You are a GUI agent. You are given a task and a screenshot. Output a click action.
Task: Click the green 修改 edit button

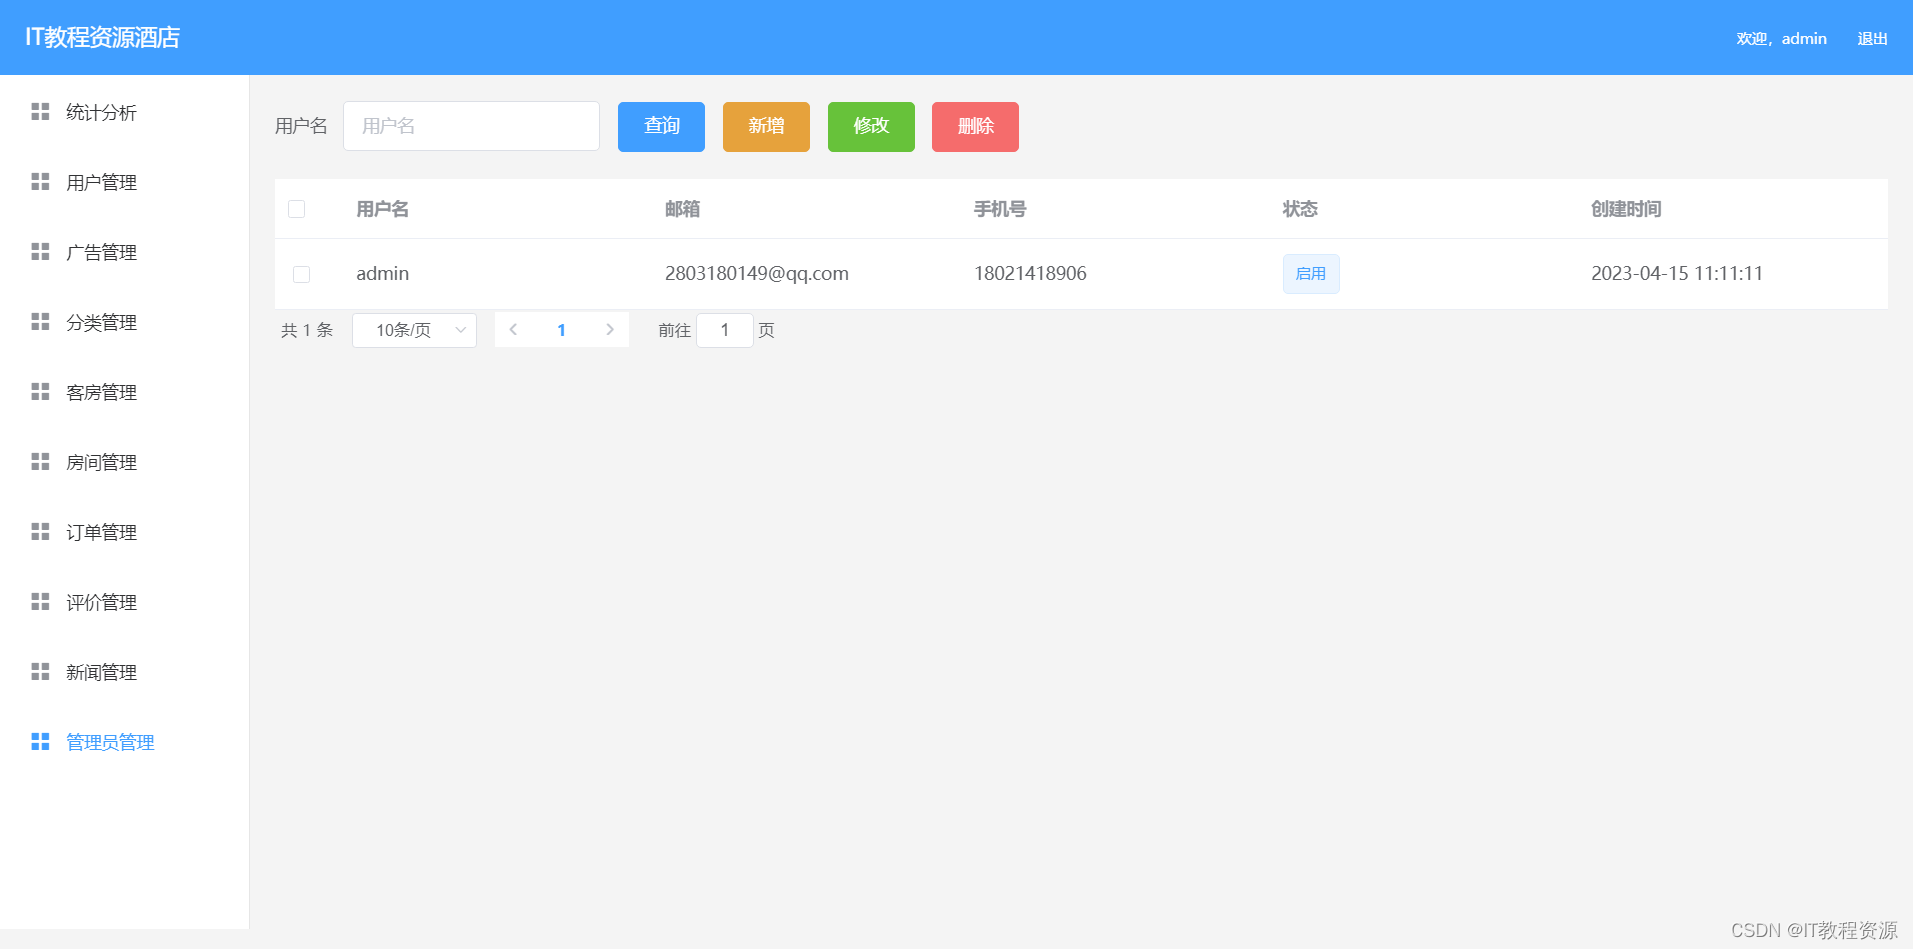click(871, 126)
